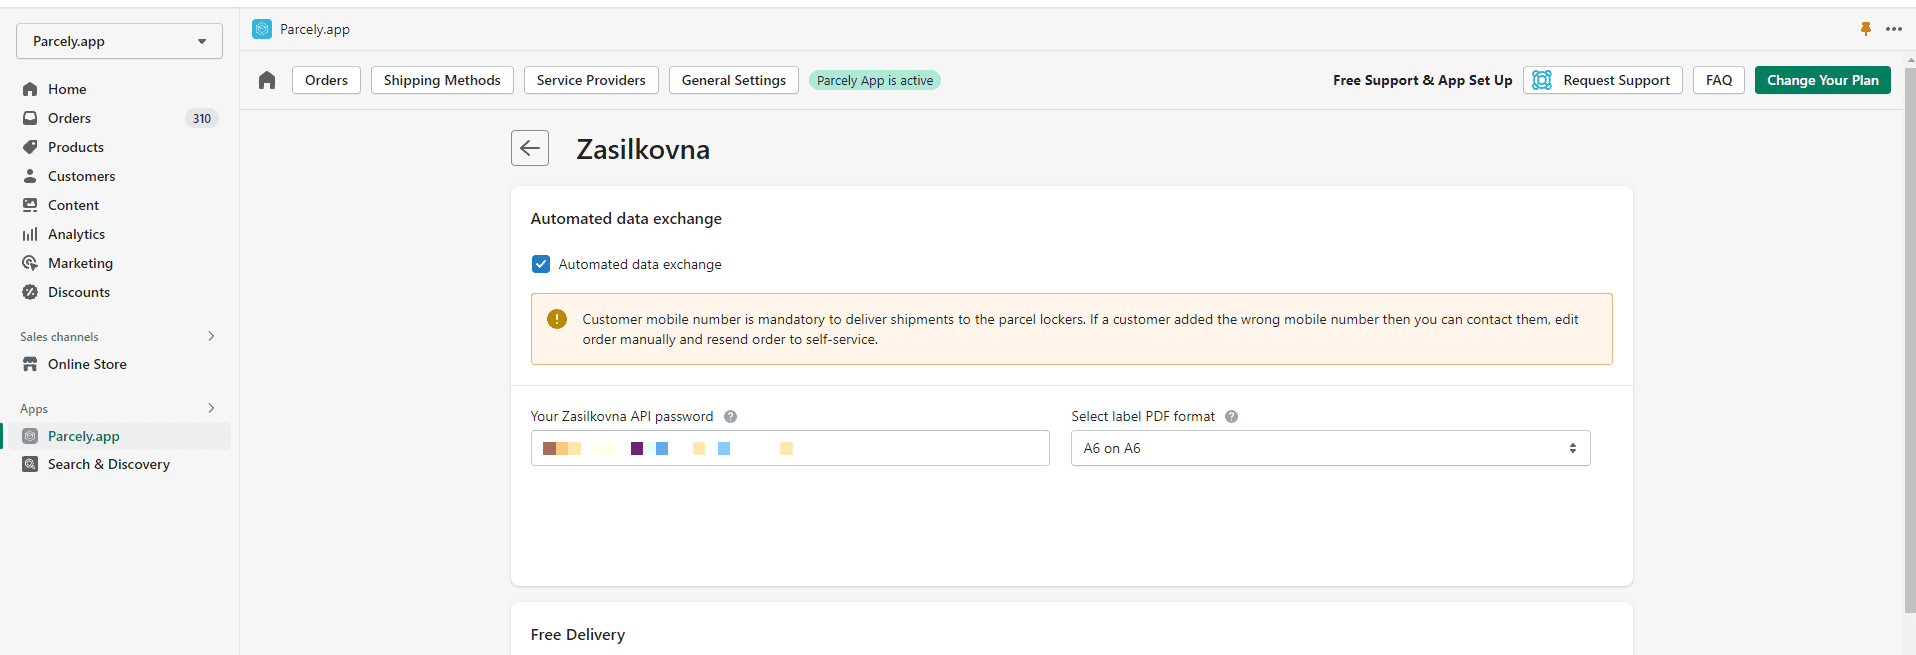This screenshot has height=655, width=1916.
Task: Open the label PDF format dropdown
Action: click(1330, 448)
